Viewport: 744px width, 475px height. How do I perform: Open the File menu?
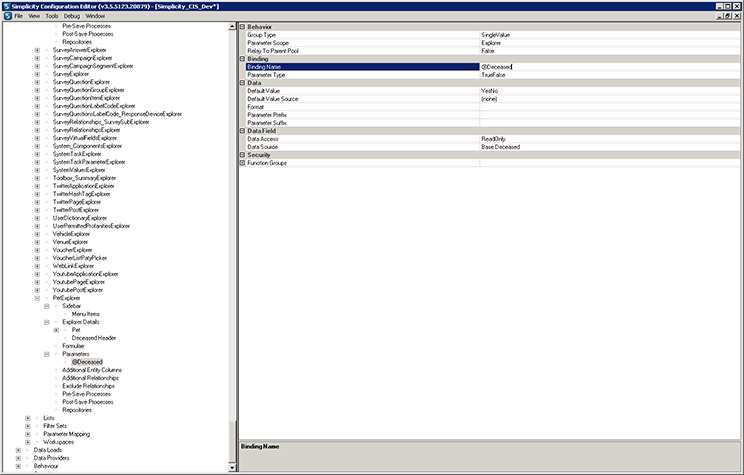19,16
